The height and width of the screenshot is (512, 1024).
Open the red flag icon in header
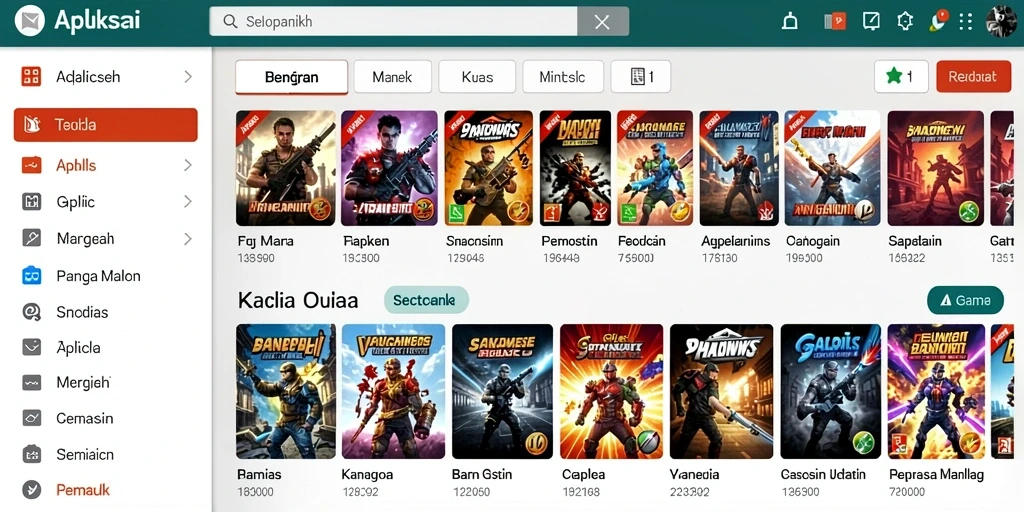pyautogui.click(x=835, y=22)
